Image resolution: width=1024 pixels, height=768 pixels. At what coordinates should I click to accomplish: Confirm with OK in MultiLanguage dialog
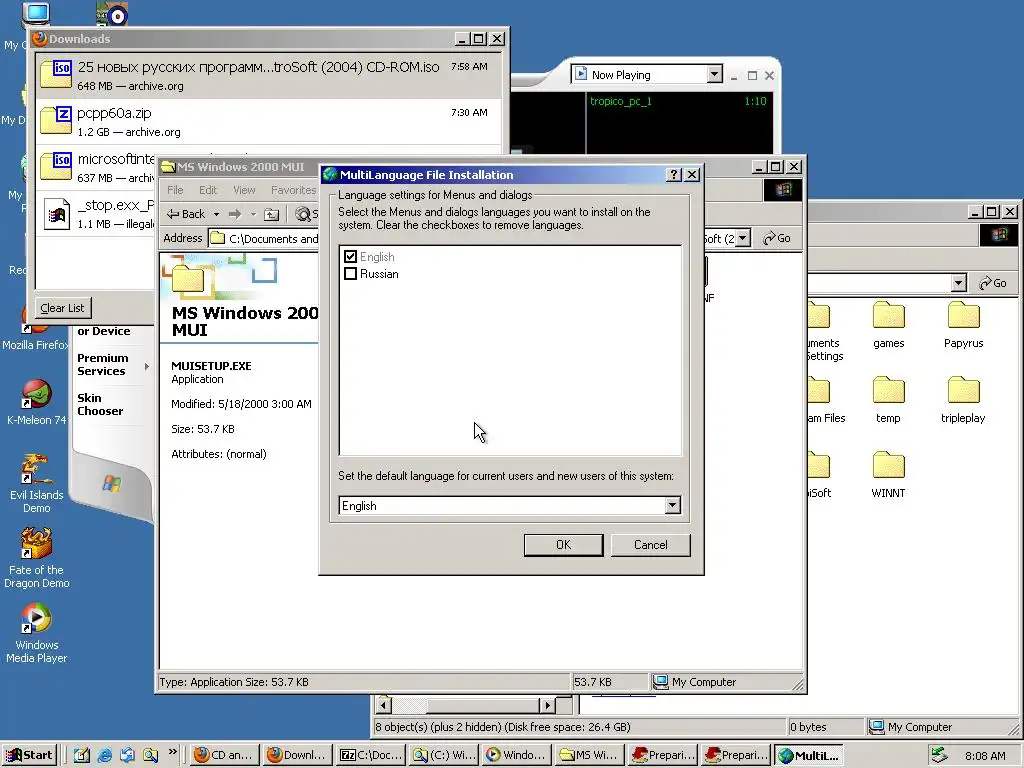click(x=563, y=545)
